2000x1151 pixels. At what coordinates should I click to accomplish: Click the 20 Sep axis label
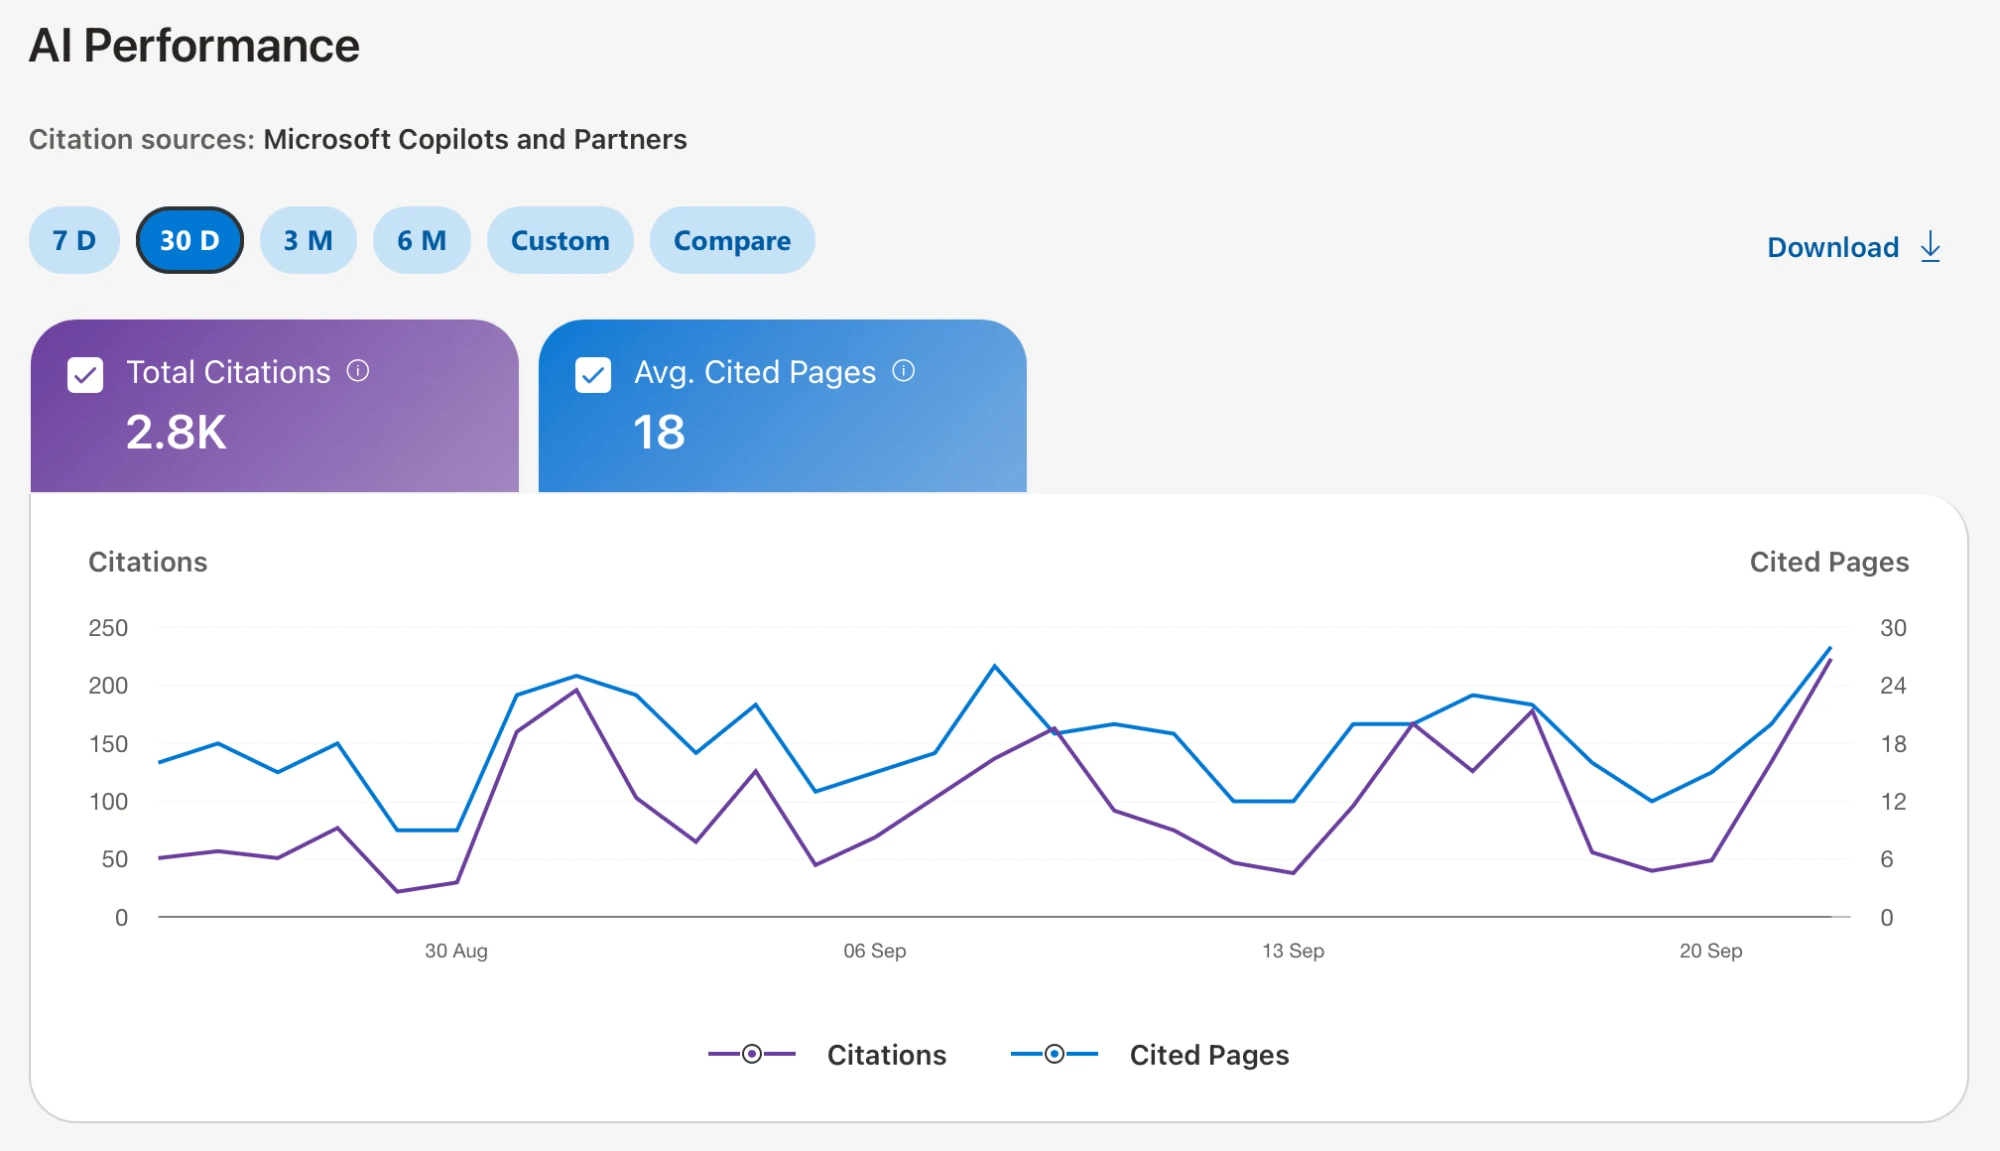pyautogui.click(x=1711, y=951)
